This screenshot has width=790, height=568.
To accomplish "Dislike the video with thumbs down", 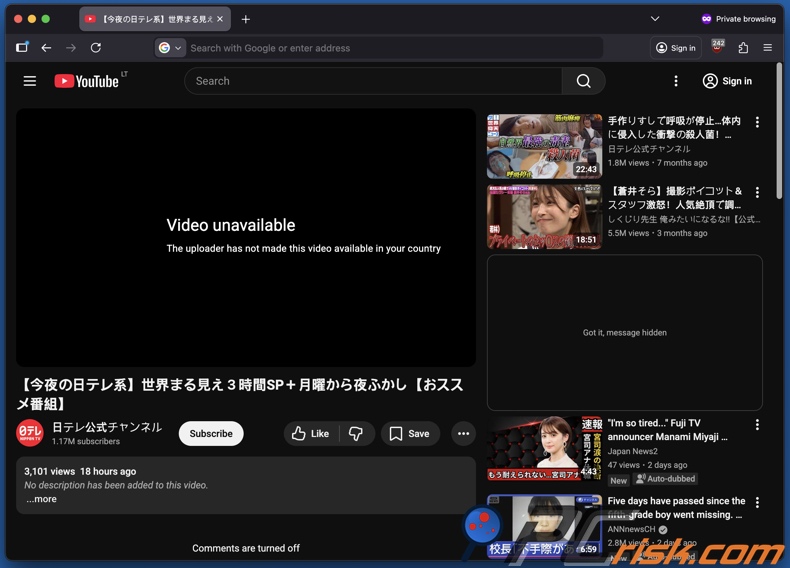I will point(356,433).
